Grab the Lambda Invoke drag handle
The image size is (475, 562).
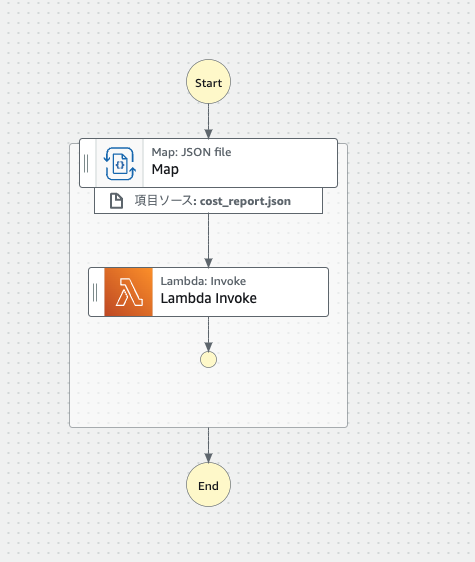tap(95, 292)
